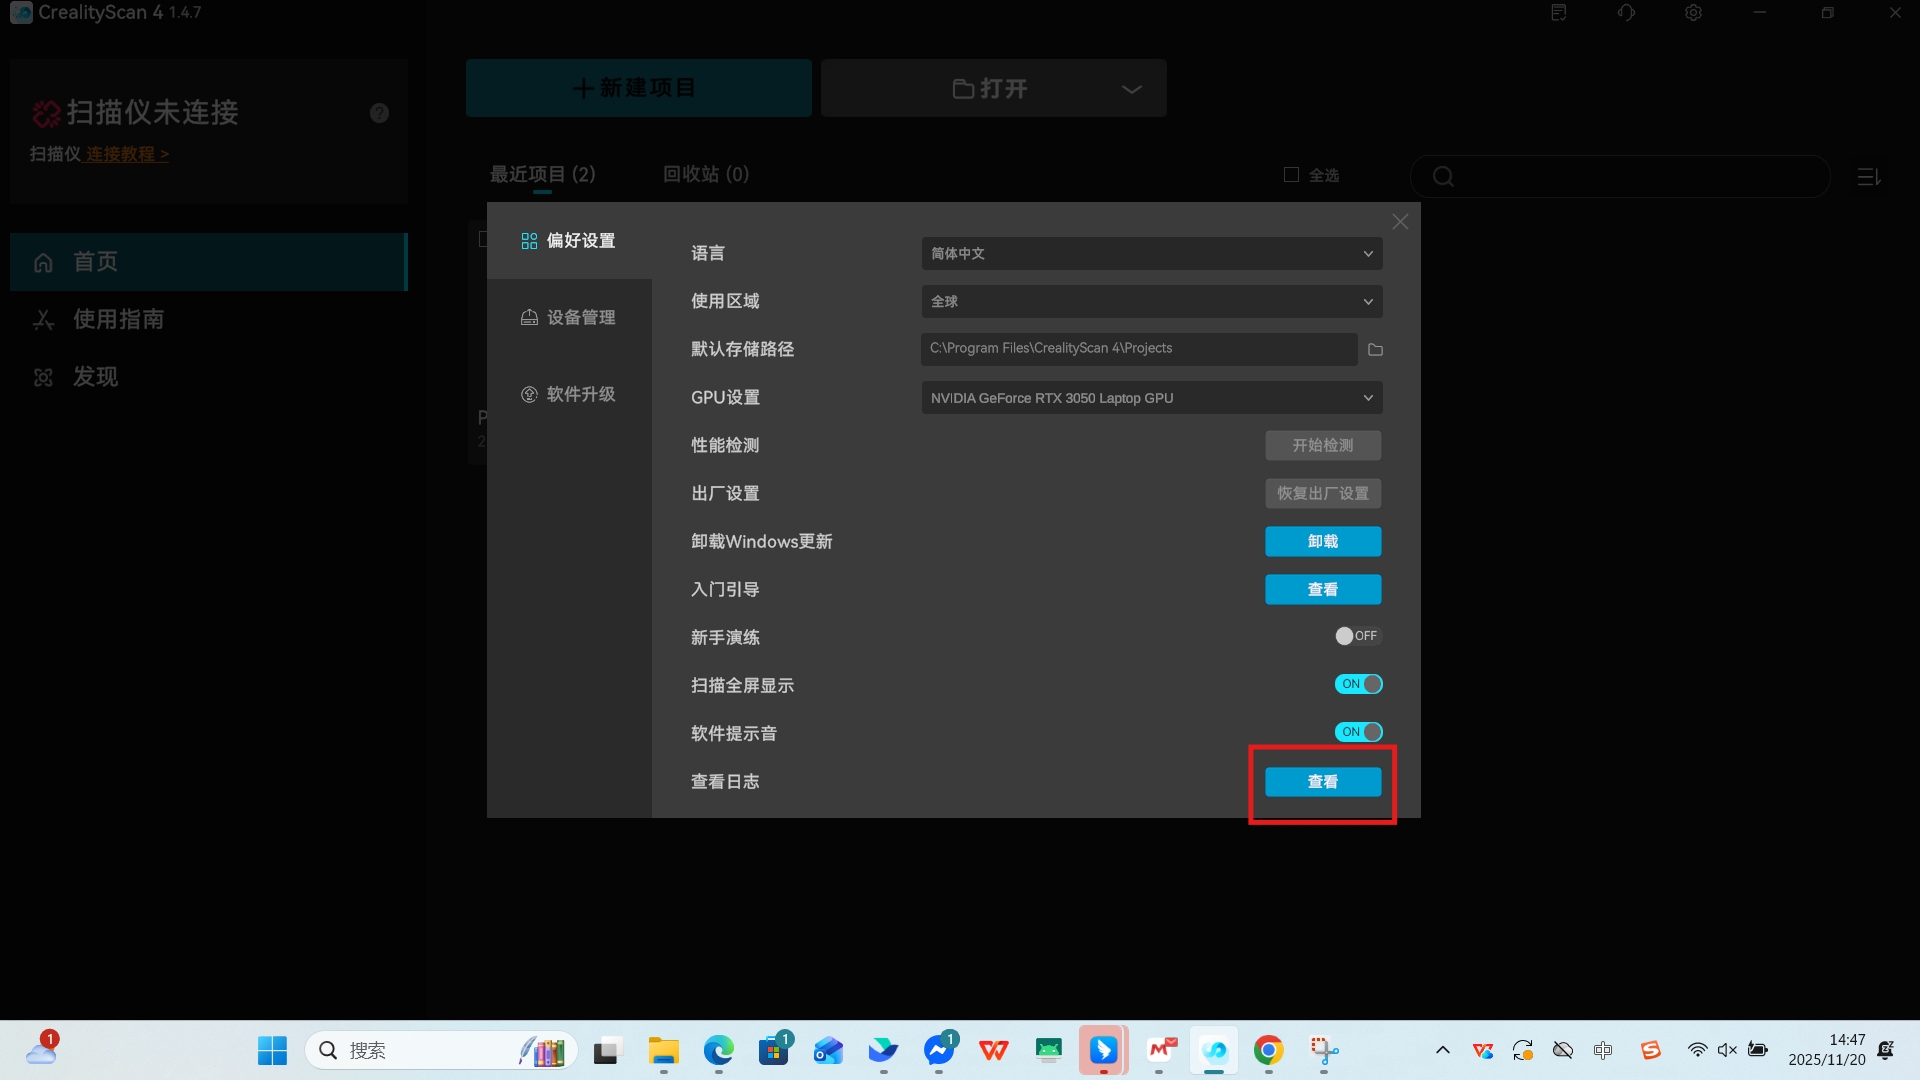Click the scanner help question mark icon
The height and width of the screenshot is (1080, 1920).
[379, 113]
